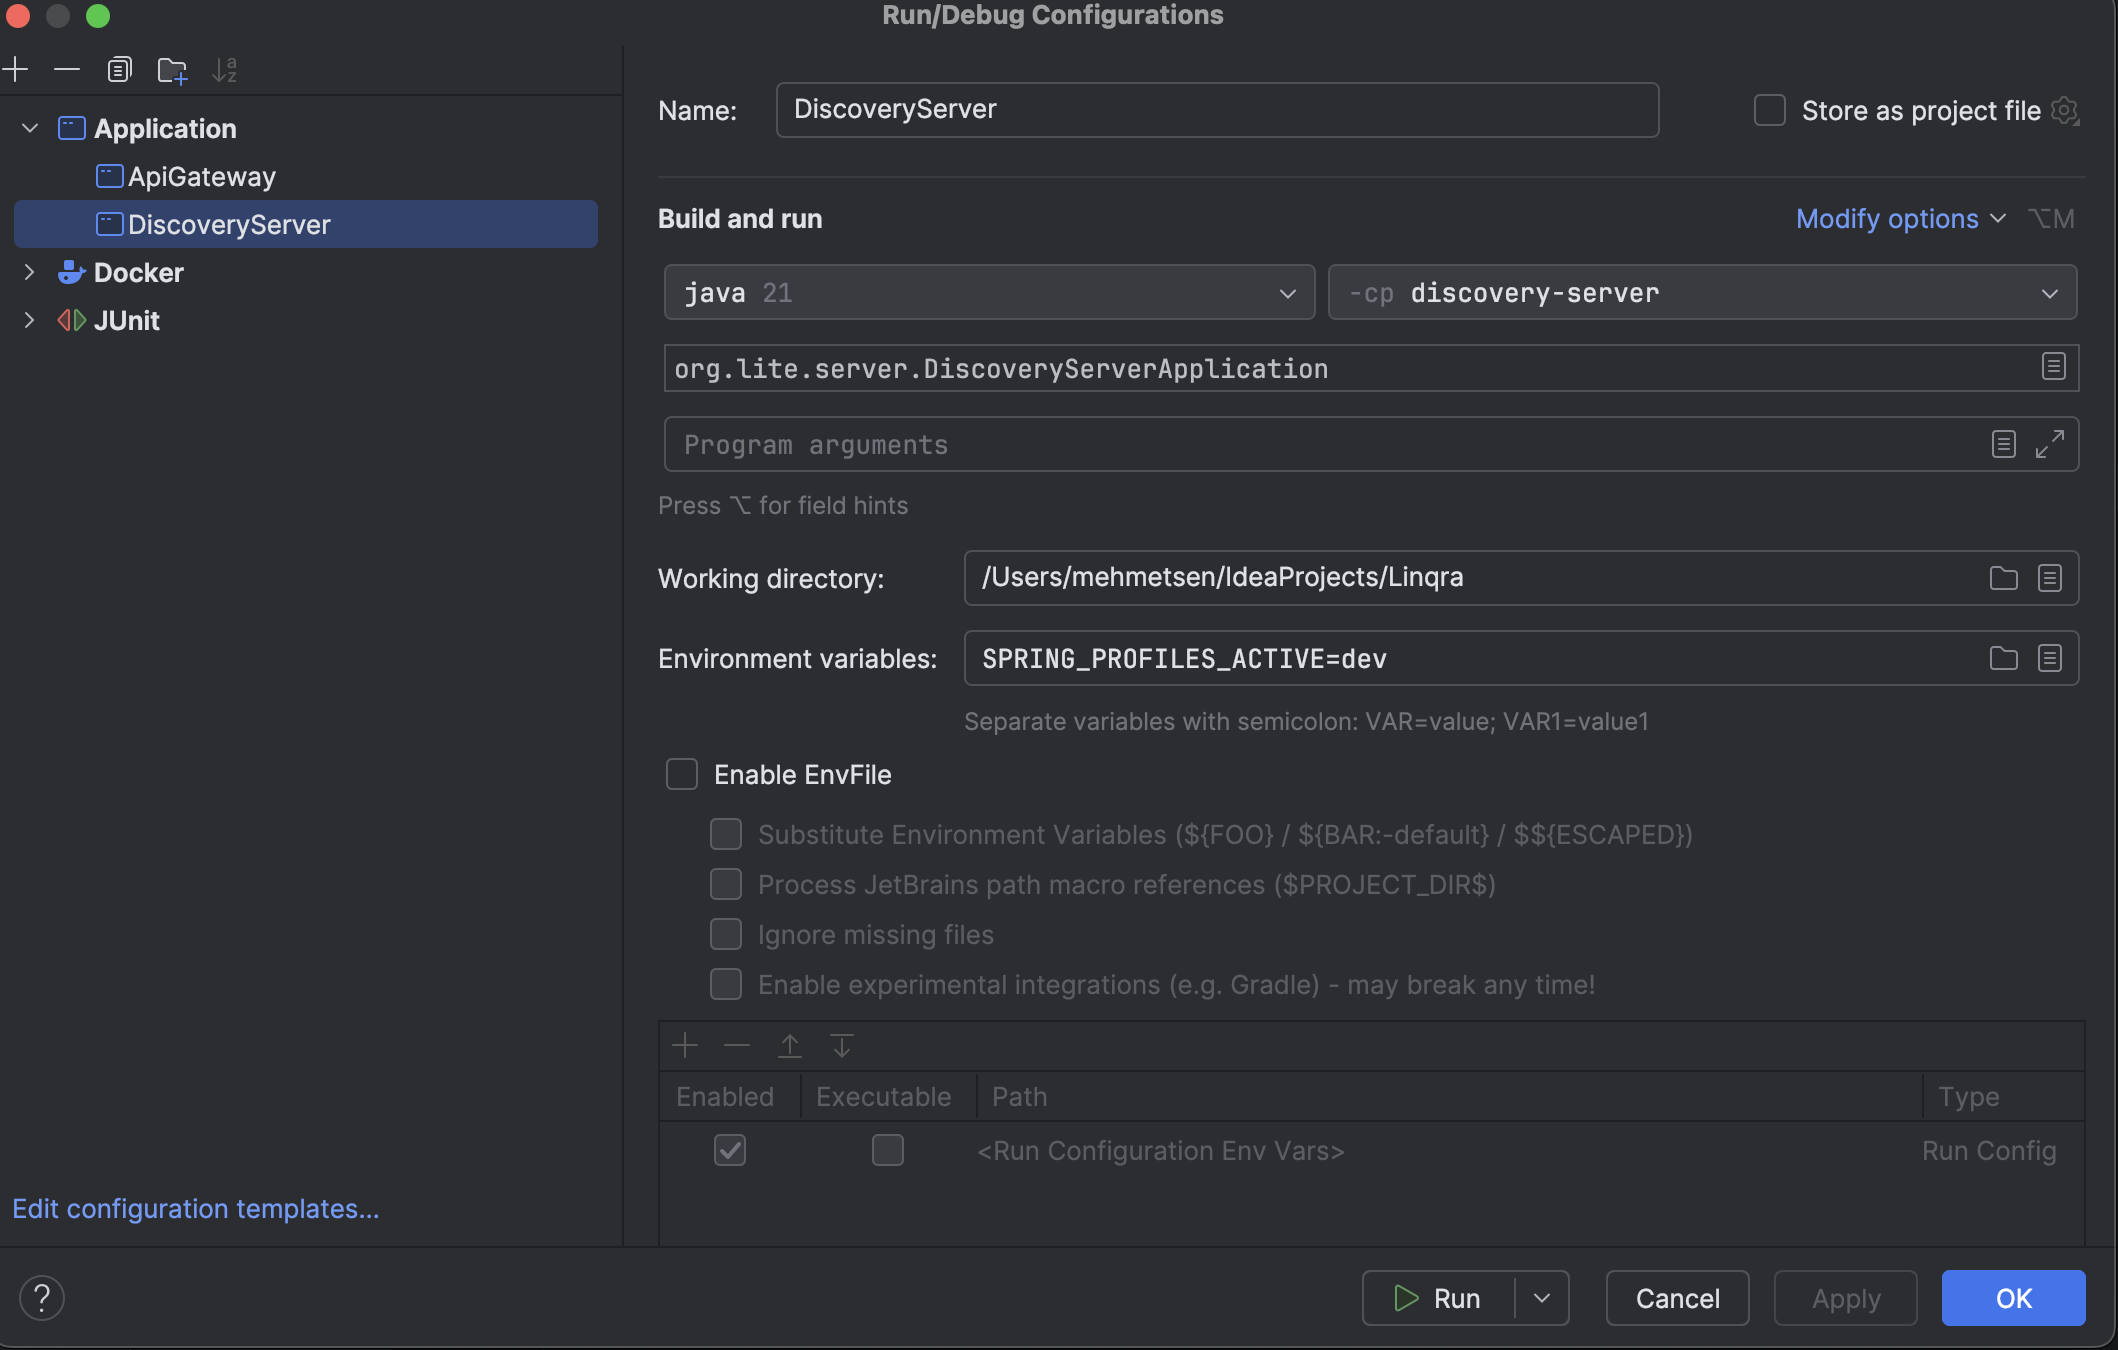Screen dimensions: 2118x1350
Task: Add a new run configuration
Action: coord(16,69)
